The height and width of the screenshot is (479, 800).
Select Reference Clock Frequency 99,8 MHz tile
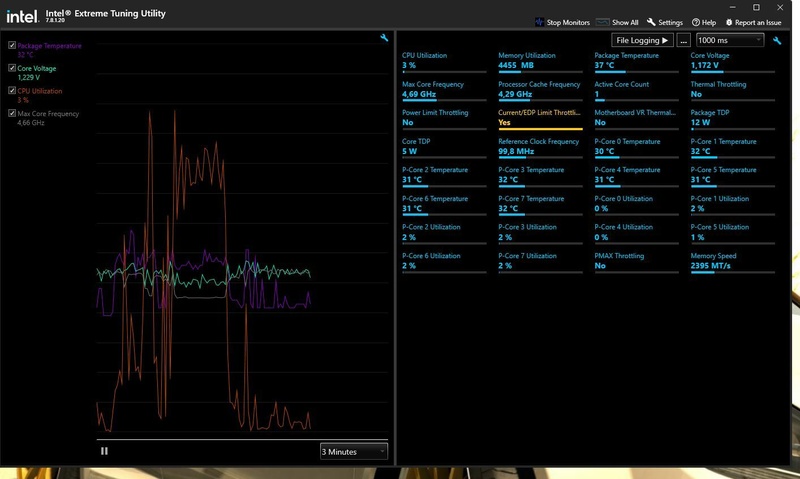pos(540,147)
